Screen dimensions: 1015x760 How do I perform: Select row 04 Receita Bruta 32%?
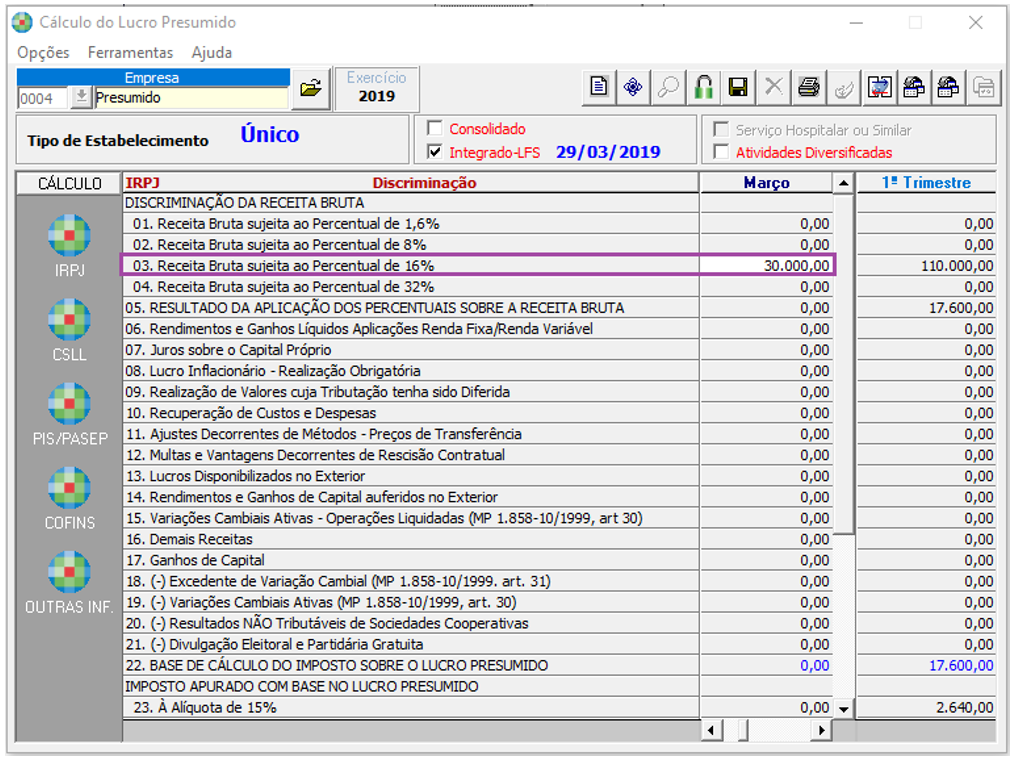(411, 287)
